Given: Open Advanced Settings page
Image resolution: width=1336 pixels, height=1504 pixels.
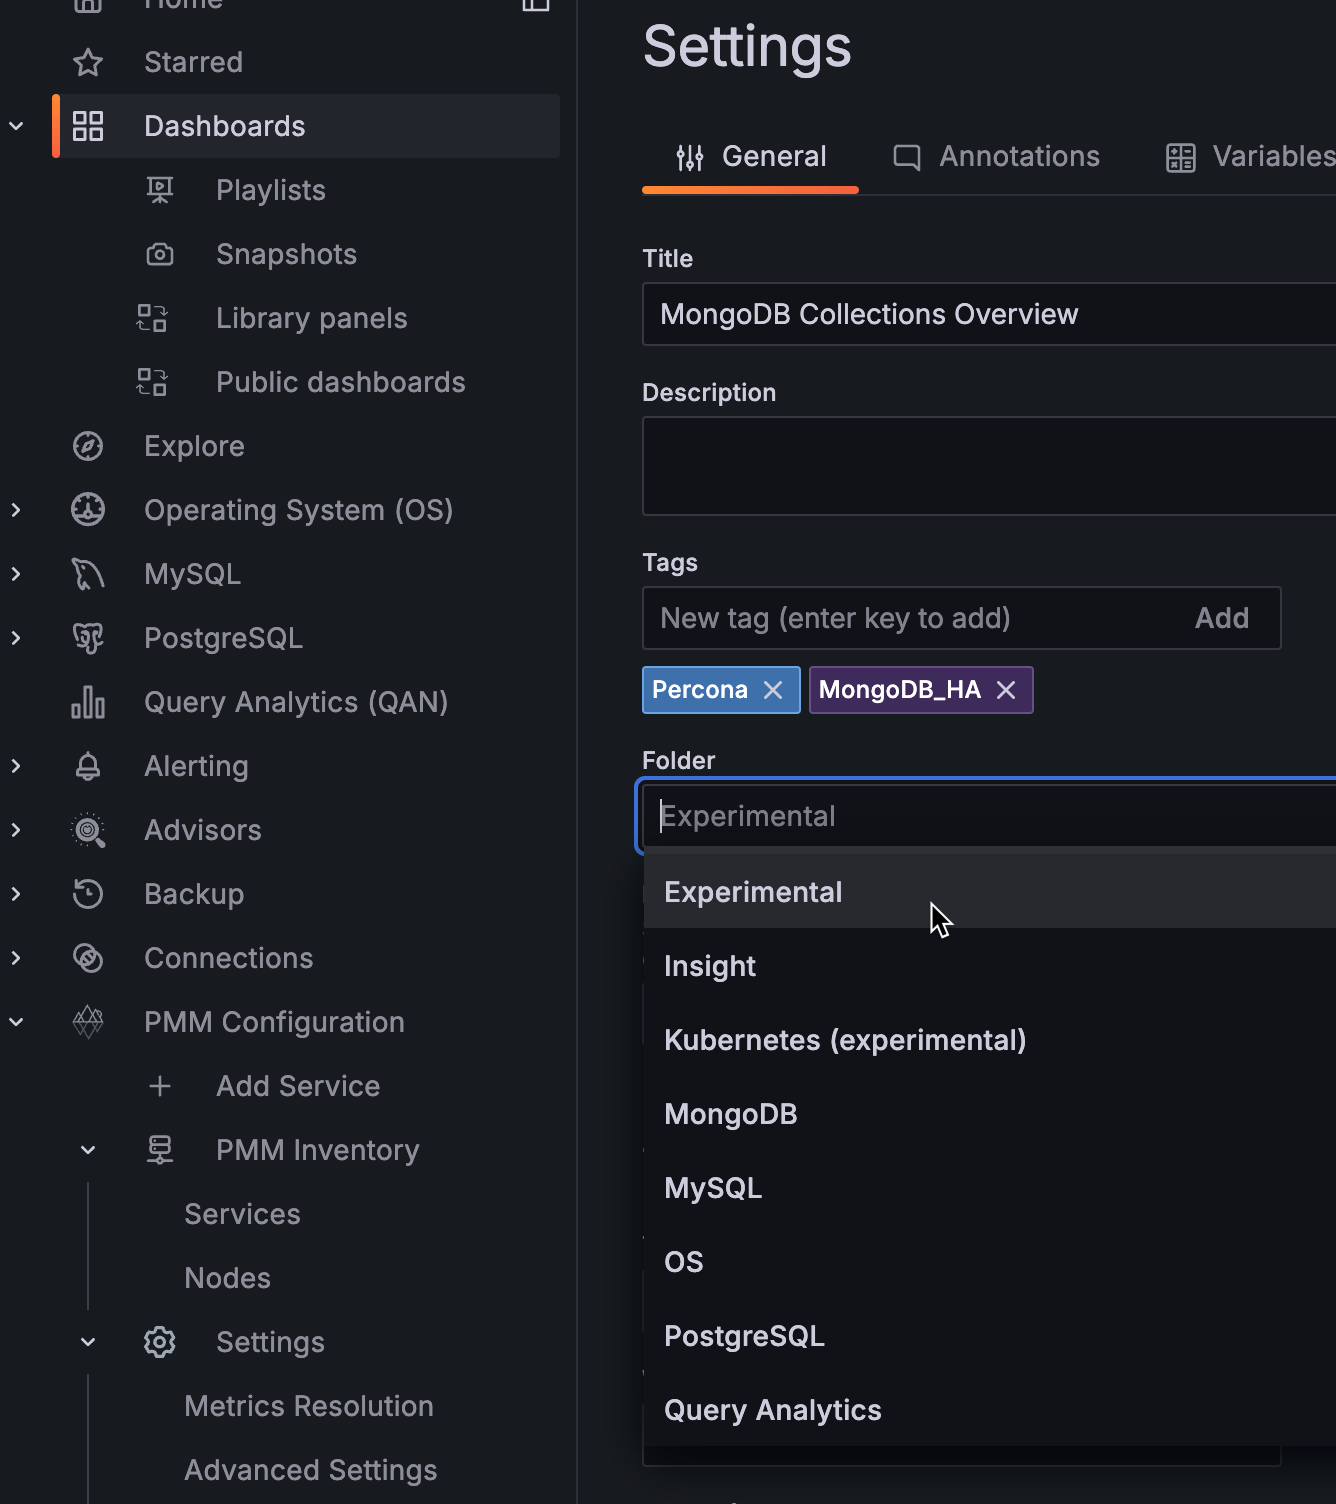Looking at the screenshot, I should [311, 1470].
